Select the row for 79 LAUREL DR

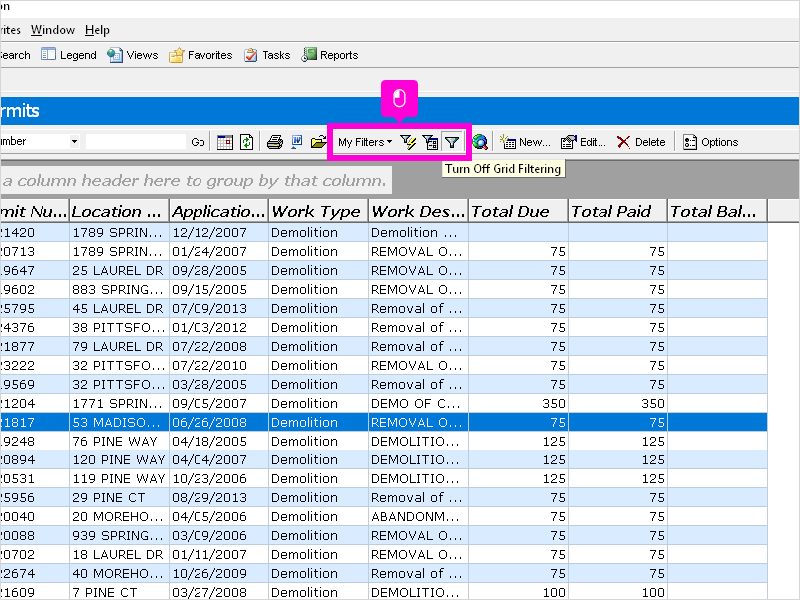[x=384, y=346]
